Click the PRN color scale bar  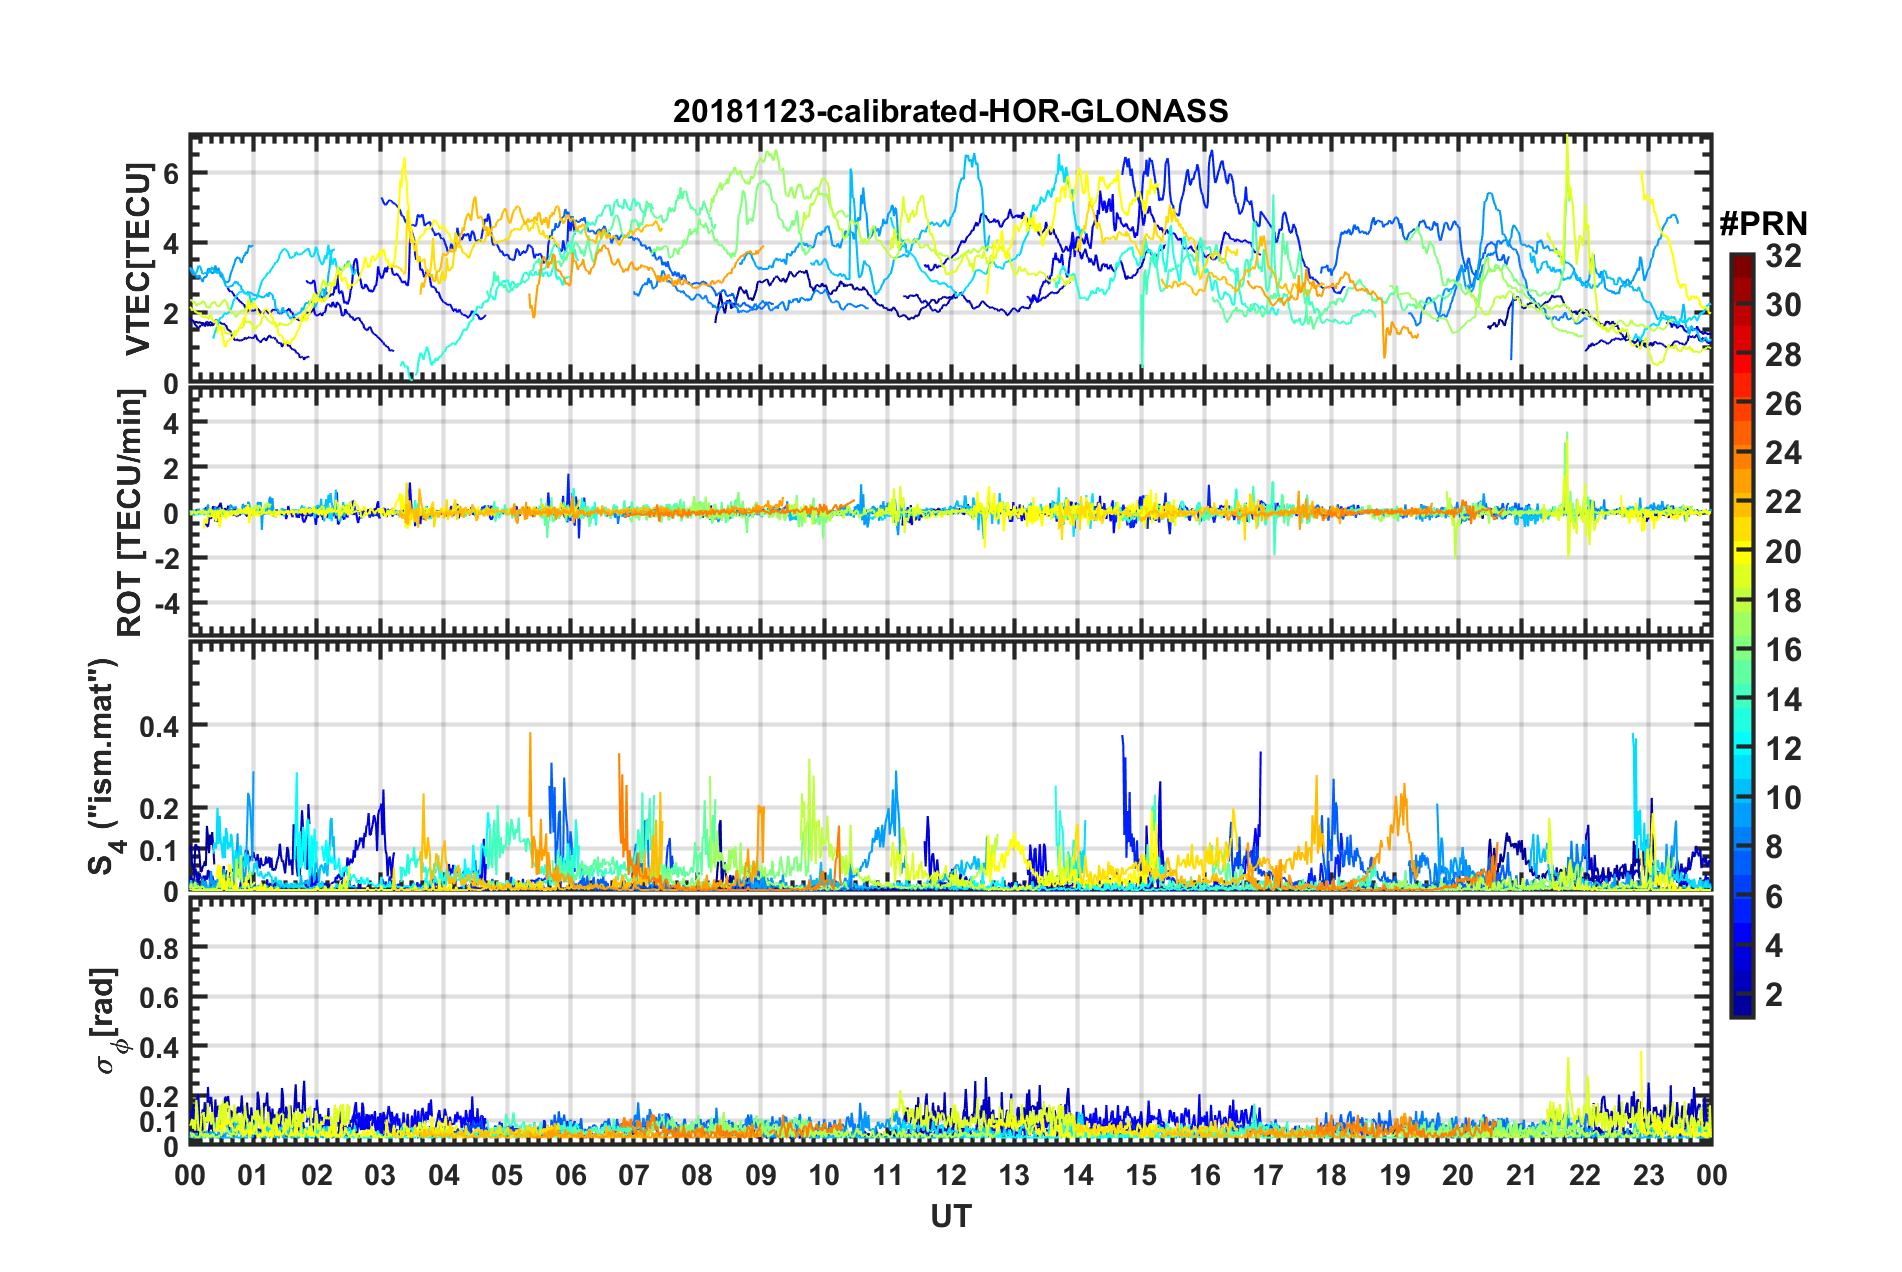[x=1741, y=635]
